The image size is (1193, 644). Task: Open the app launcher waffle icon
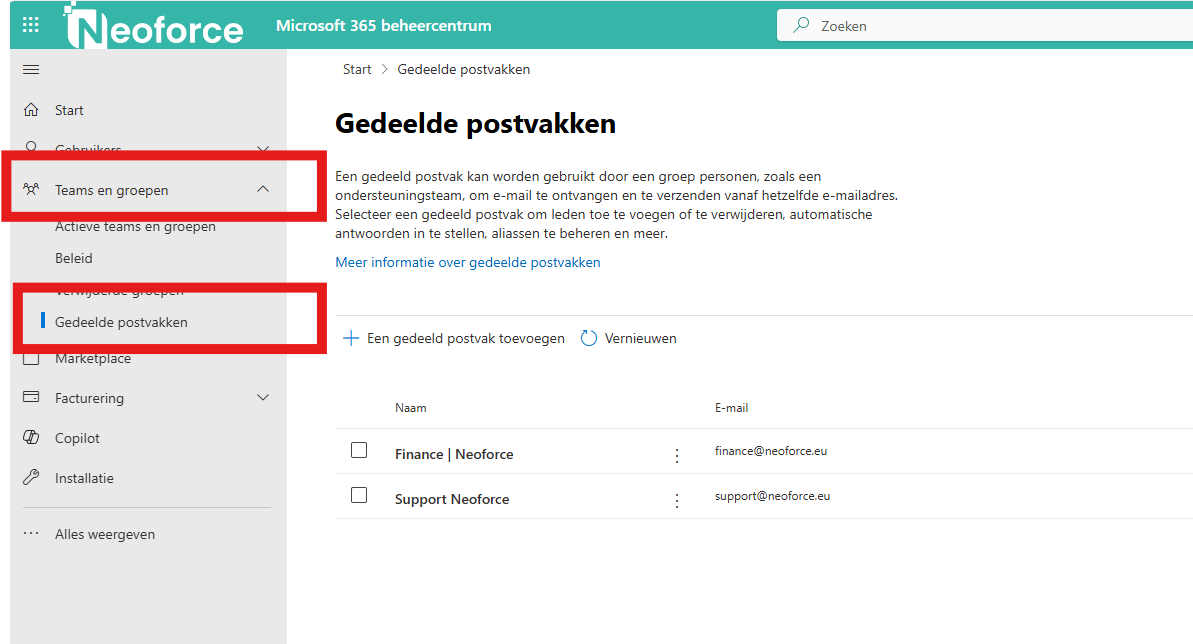(x=30, y=25)
